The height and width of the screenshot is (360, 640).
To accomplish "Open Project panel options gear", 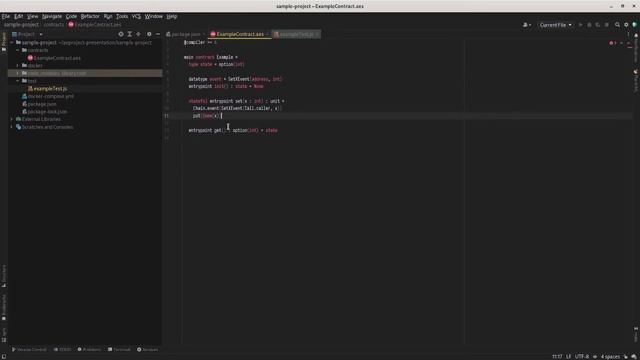I will 149,34.
